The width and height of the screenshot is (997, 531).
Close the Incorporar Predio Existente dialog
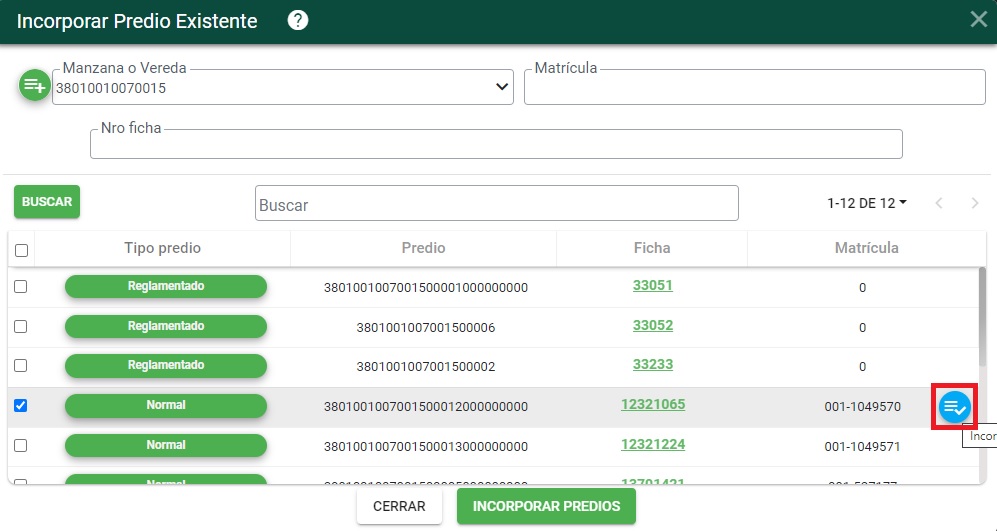pyautogui.click(x=979, y=19)
